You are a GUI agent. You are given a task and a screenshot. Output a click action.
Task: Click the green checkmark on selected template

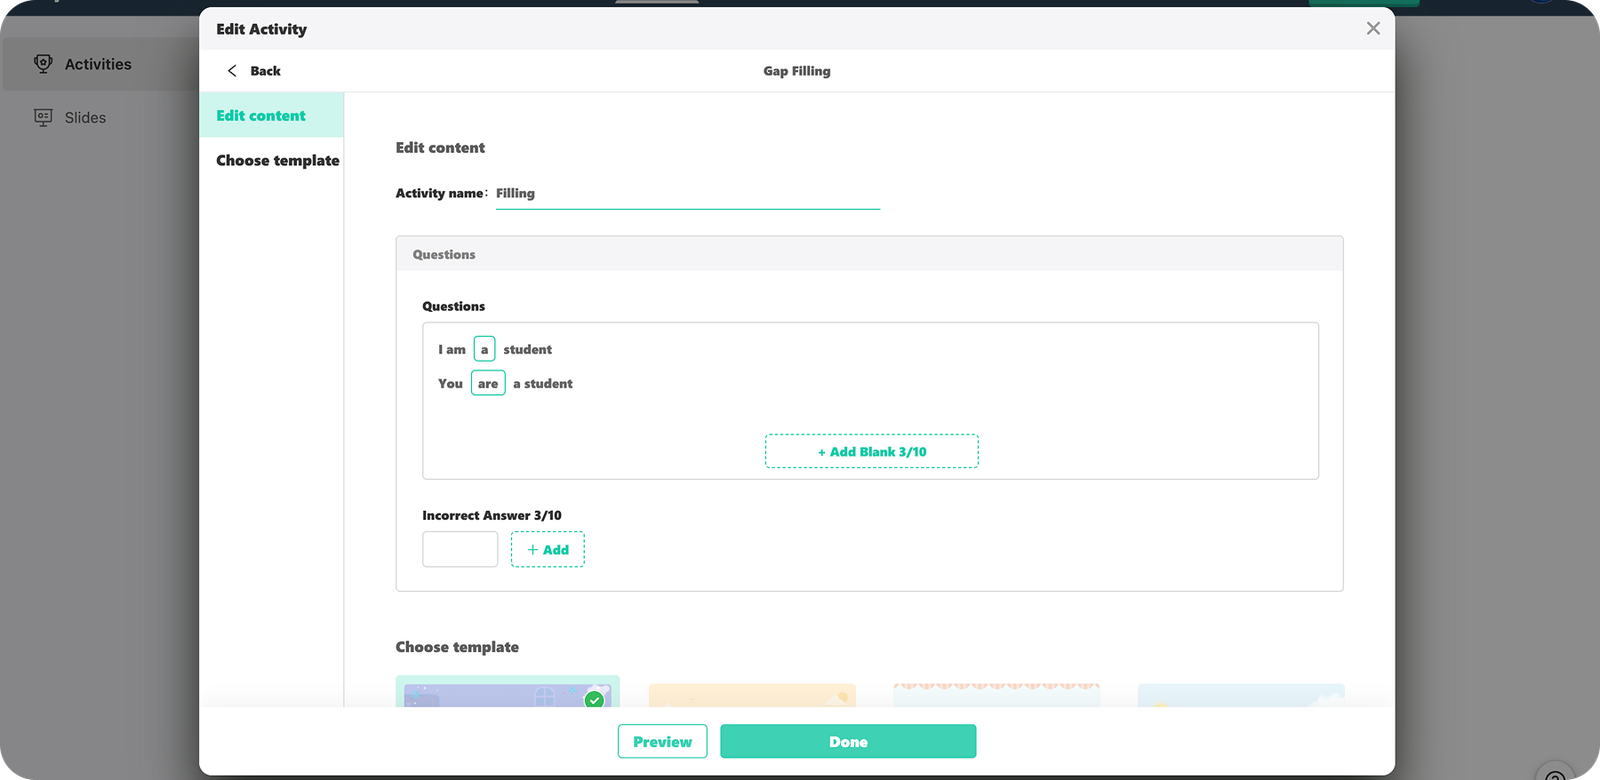pos(594,699)
